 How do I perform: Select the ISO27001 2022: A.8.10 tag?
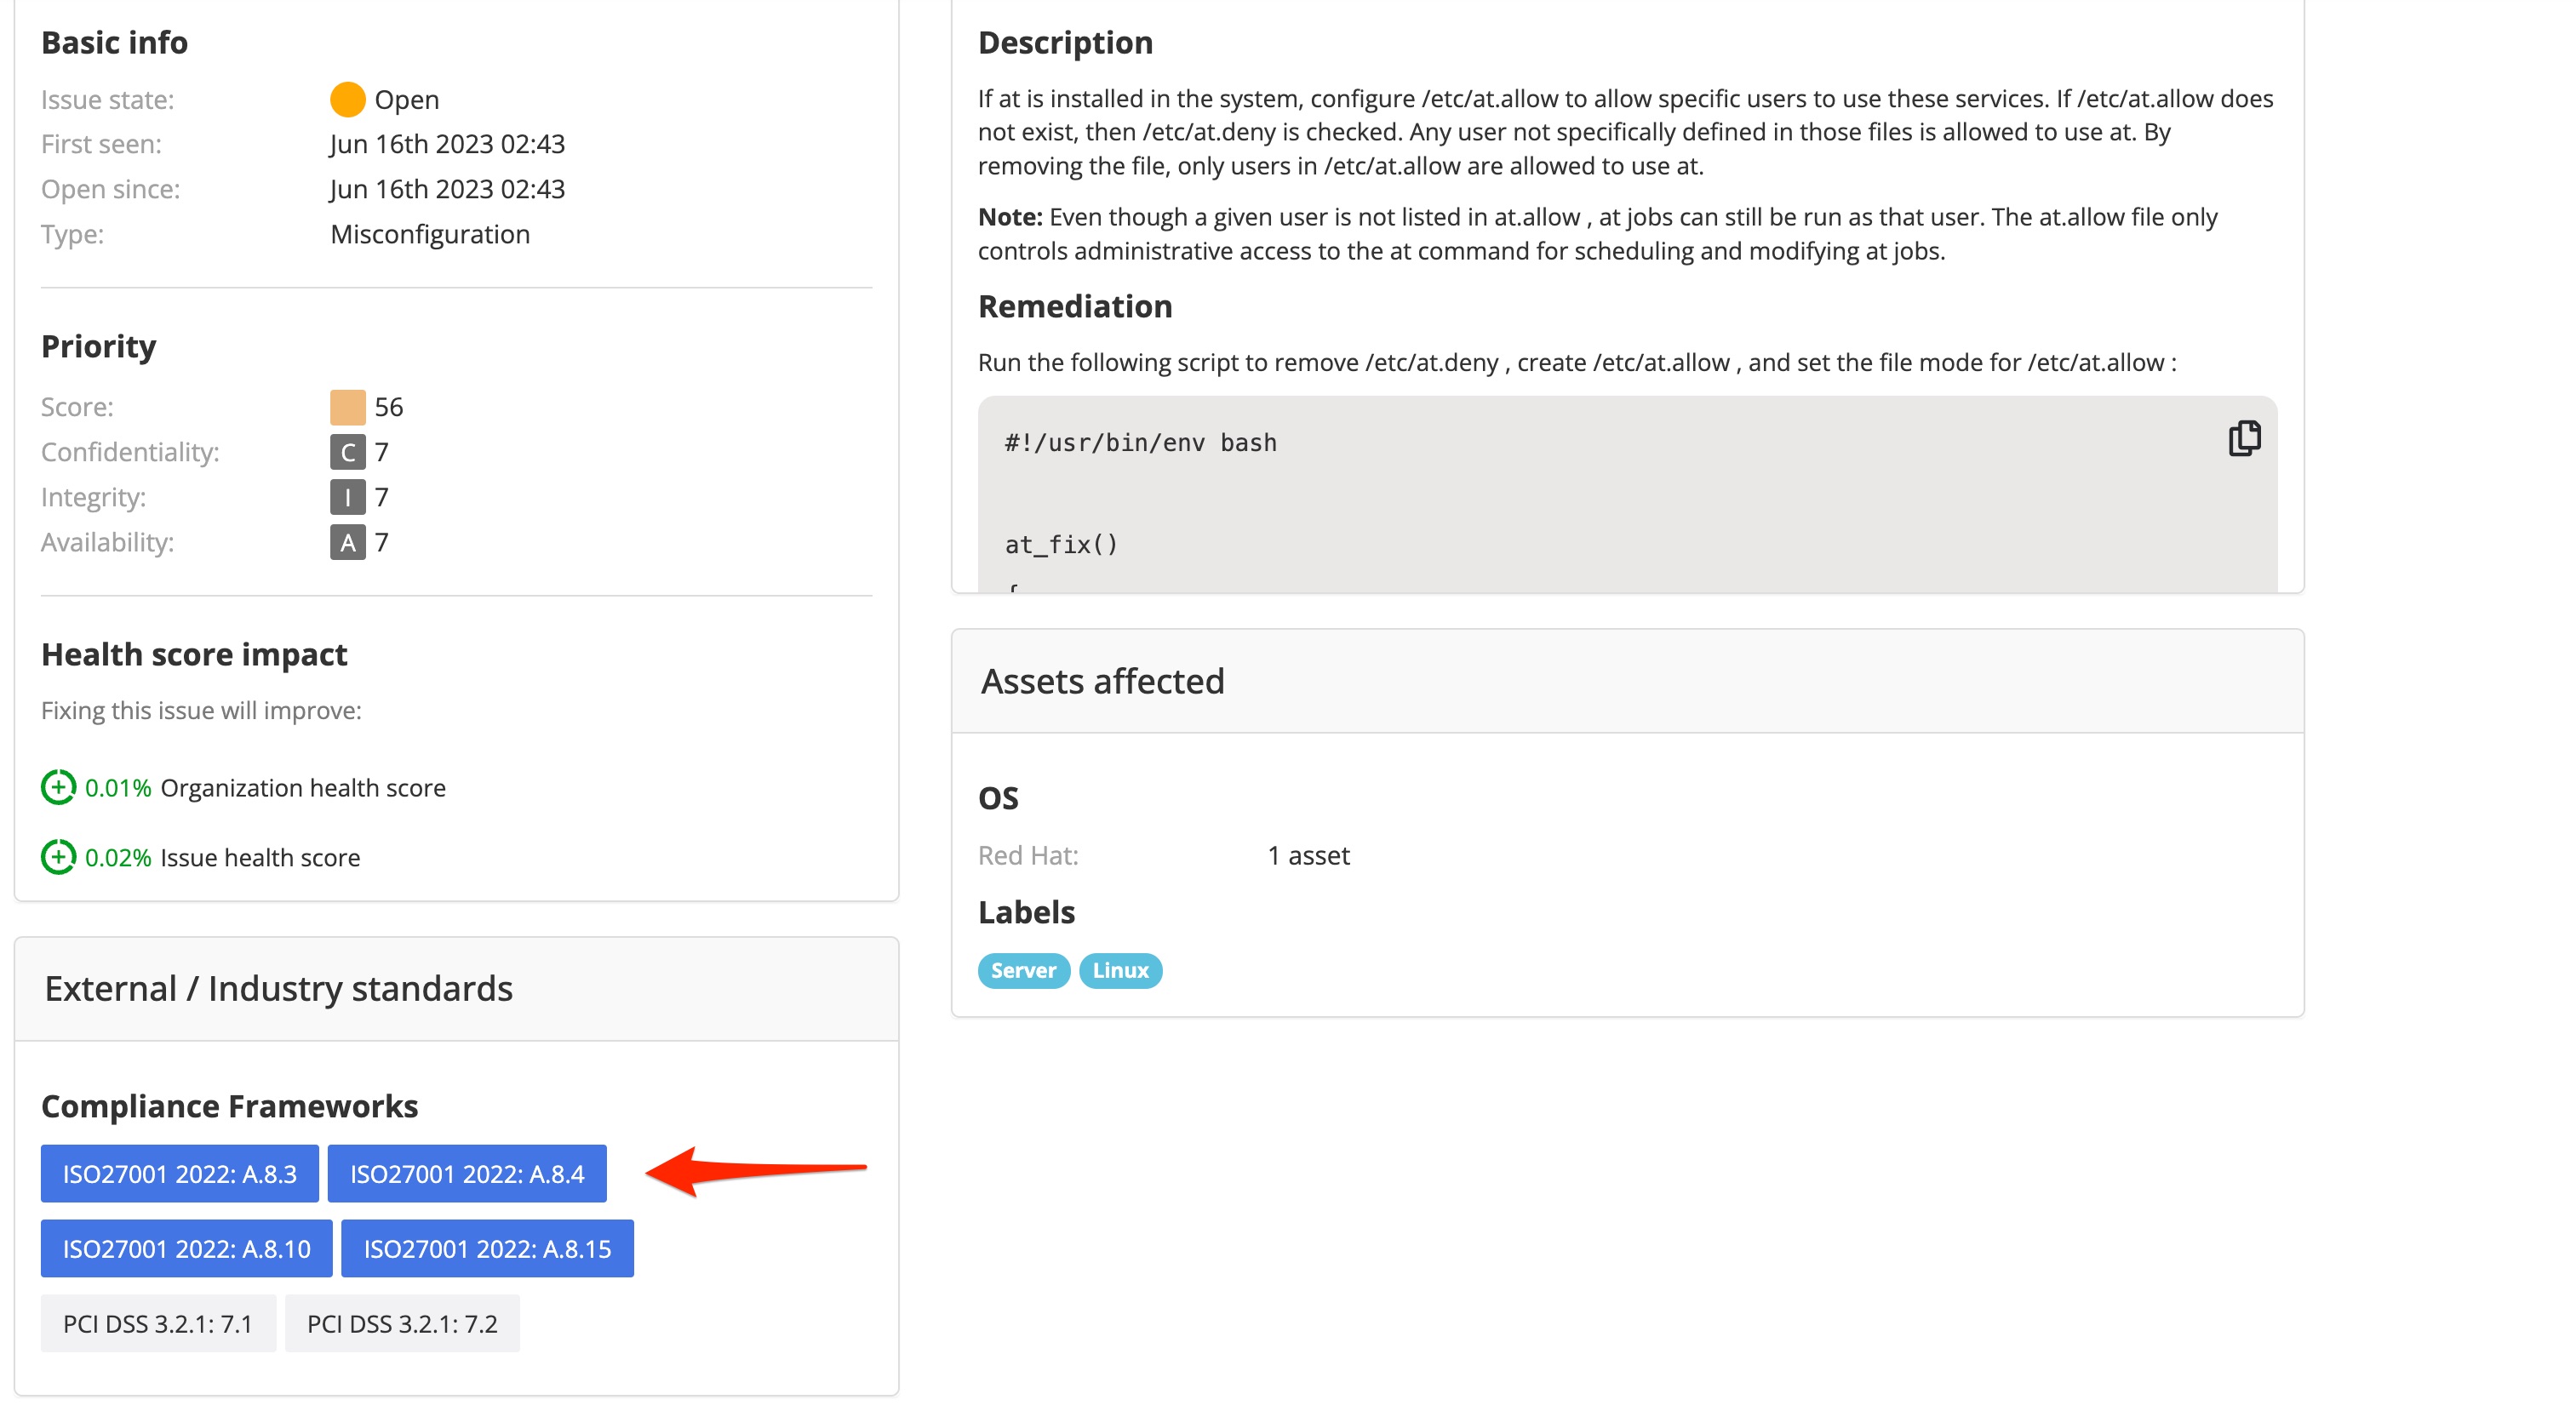pyautogui.click(x=187, y=1248)
